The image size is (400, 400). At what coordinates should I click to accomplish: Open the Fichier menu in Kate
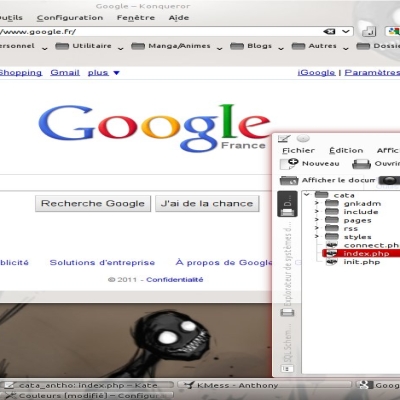[x=298, y=151]
